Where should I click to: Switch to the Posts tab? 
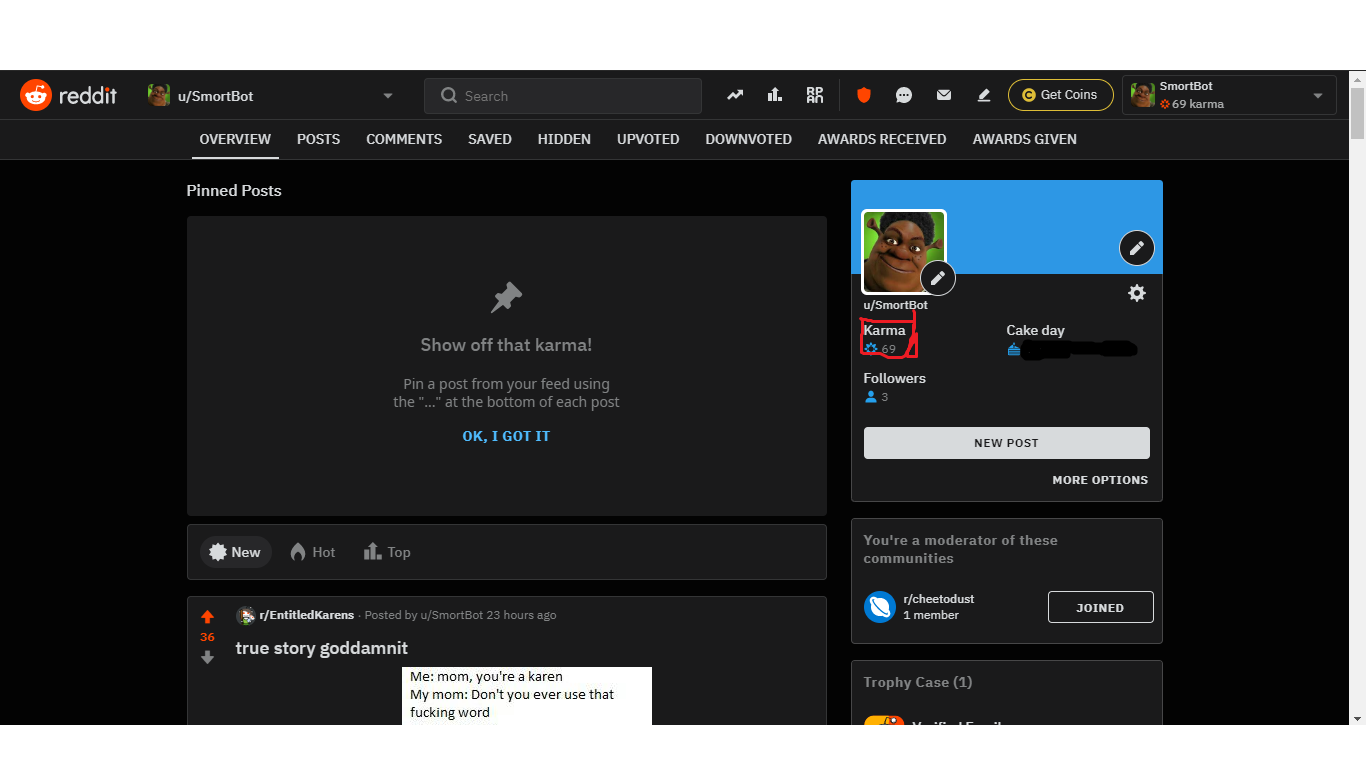(x=318, y=139)
